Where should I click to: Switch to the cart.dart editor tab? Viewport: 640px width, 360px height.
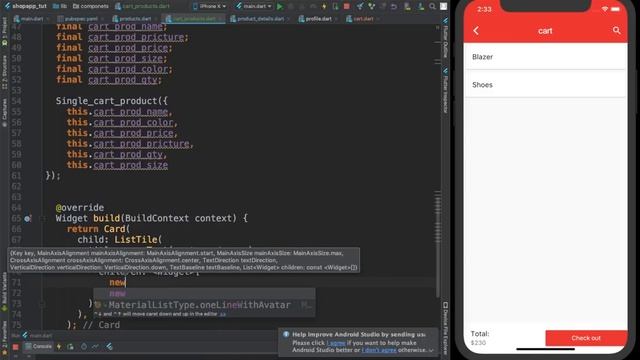[x=363, y=19]
